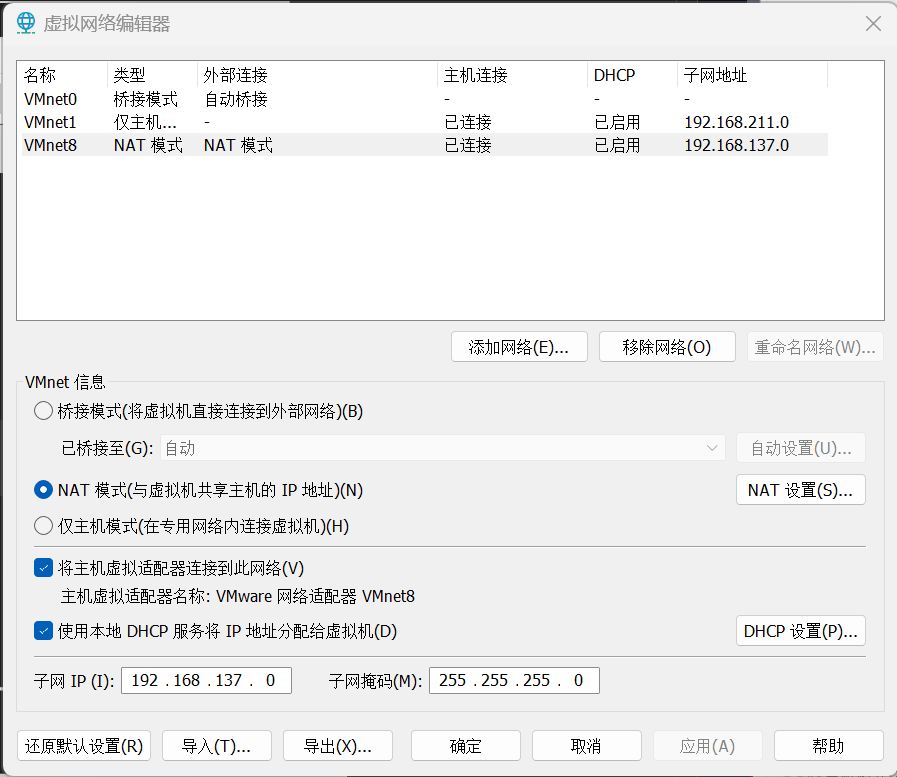Open NAT 设置(S)... dialog
The height and width of the screenshot is (777, 897).
(800, 490)
